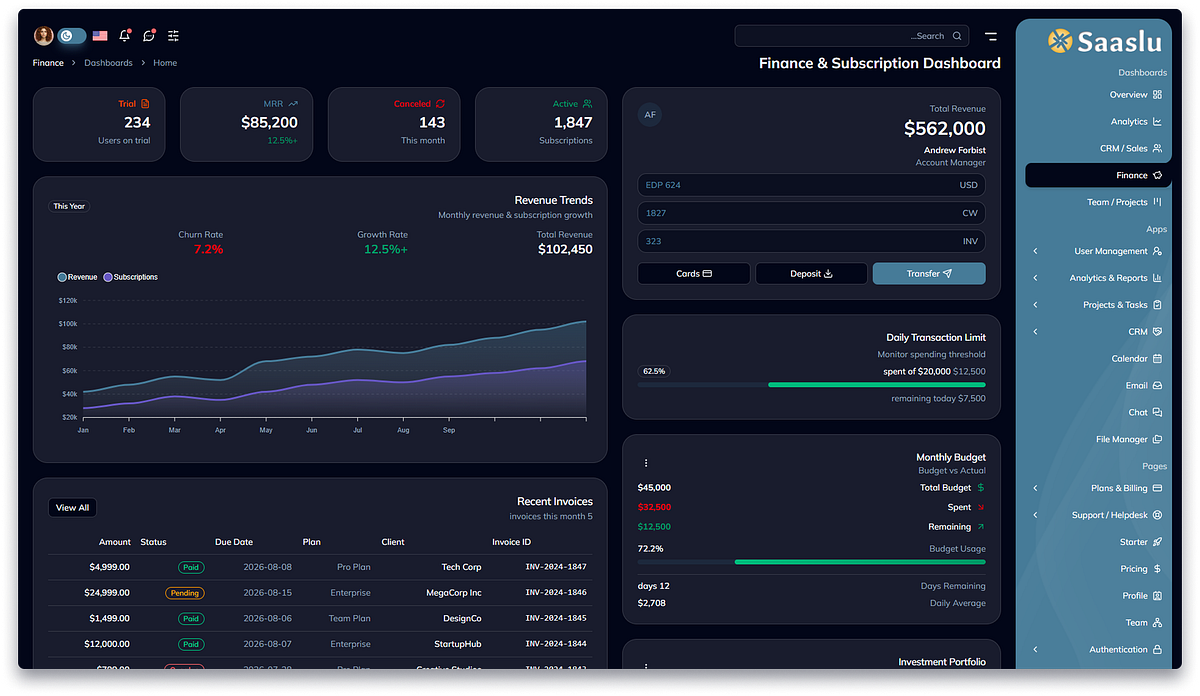Click the Team icon in the sidebar
The image size is (1200, 696).
1157,623
